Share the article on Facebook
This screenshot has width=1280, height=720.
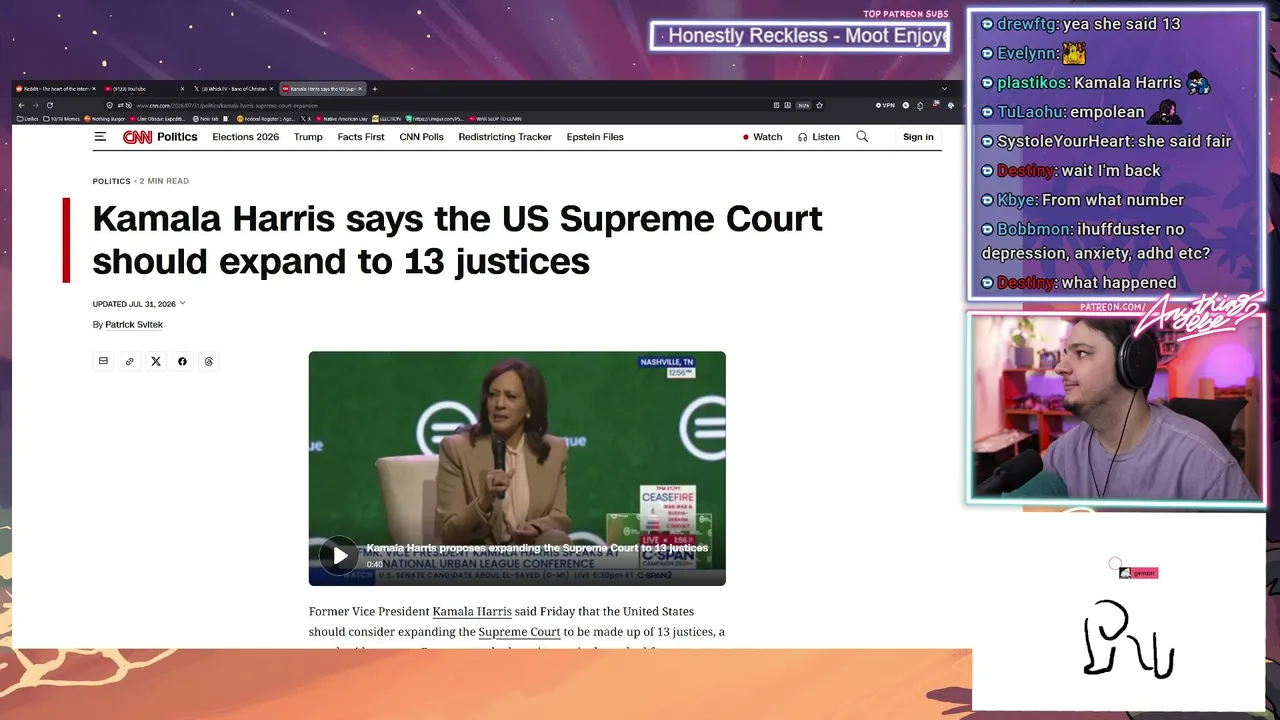(x=182, y=361)
